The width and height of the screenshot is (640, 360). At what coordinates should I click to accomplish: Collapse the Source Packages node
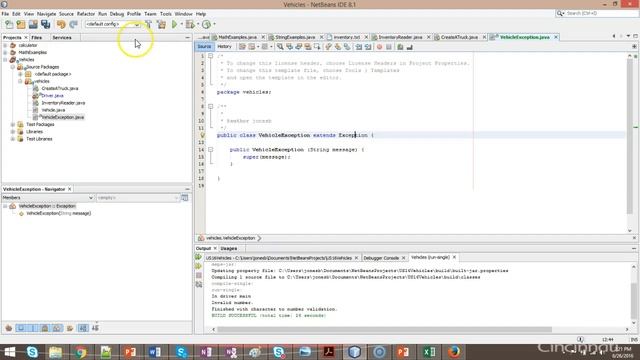pyautogui.click(x=13, y=67)
